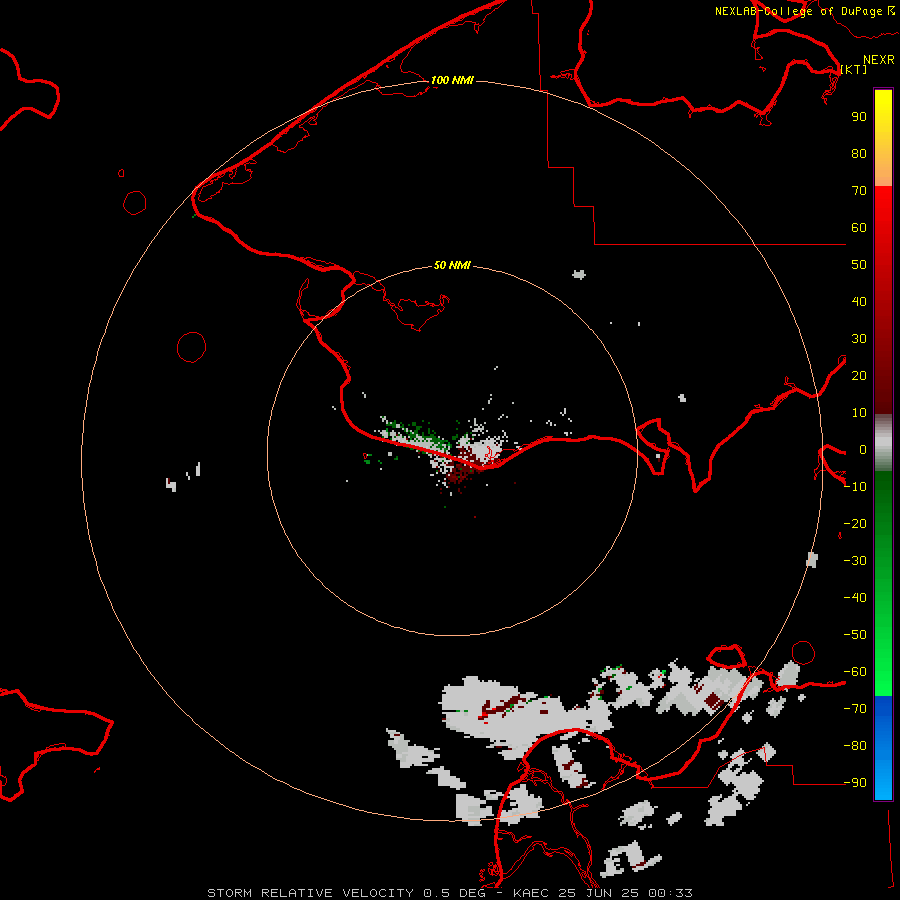Image resolution: width=900 pixels, height=900 pixels.
Task: Click the "50 NMI" range ring label
Action: (452, 265)
